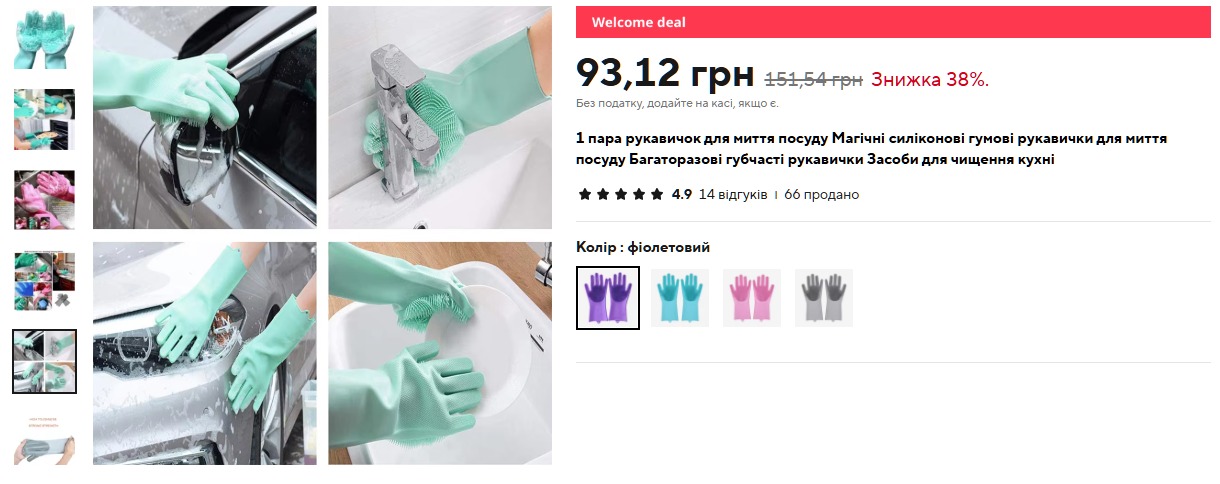Screen dimensions: 1220x484
Task: Click the 4.9 rating score
Action: (682, 194)
